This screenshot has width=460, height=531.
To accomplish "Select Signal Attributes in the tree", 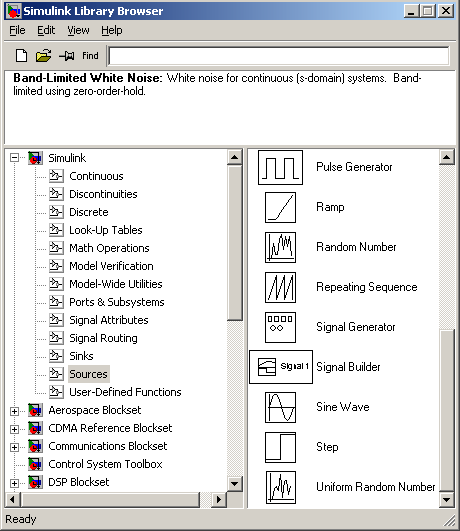I will pos(109,320).
